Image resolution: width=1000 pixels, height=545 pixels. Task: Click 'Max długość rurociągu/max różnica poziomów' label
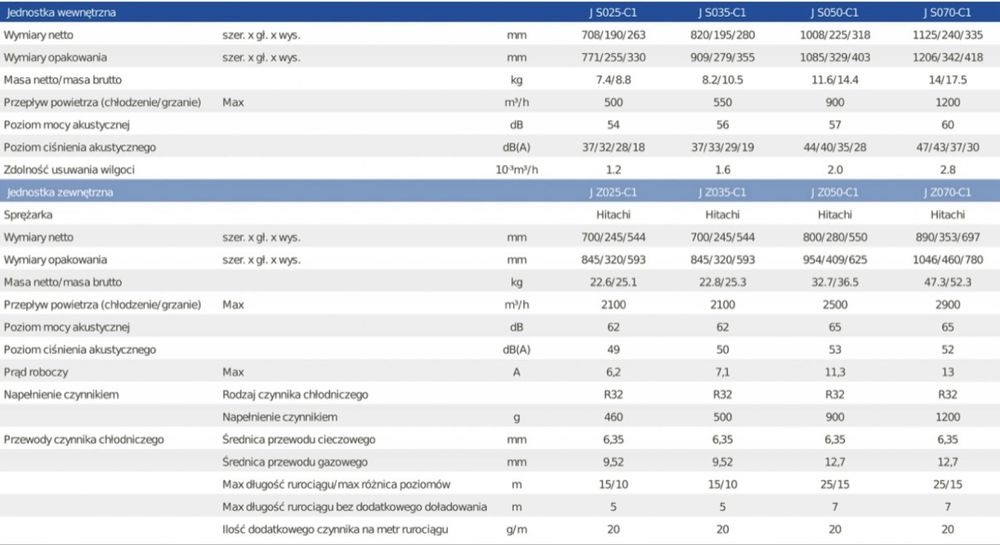pyautogui.click(x=336, y=484)
